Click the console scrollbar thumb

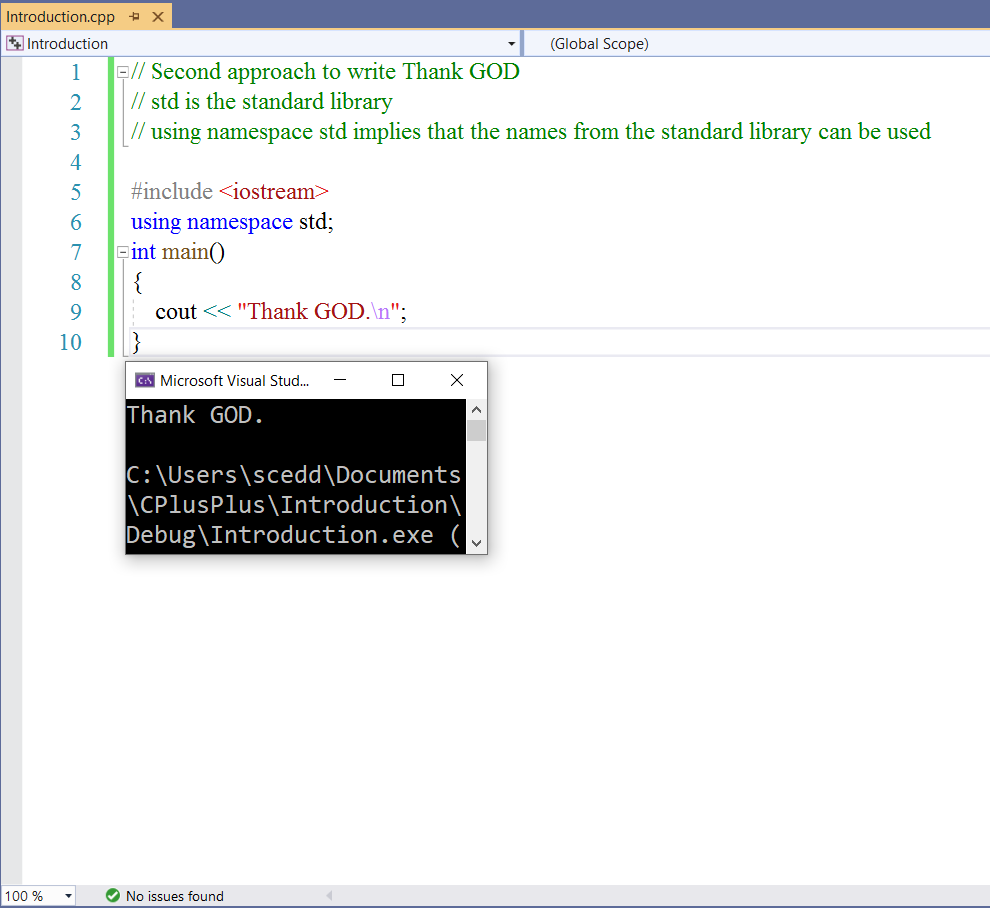point(477,431)
